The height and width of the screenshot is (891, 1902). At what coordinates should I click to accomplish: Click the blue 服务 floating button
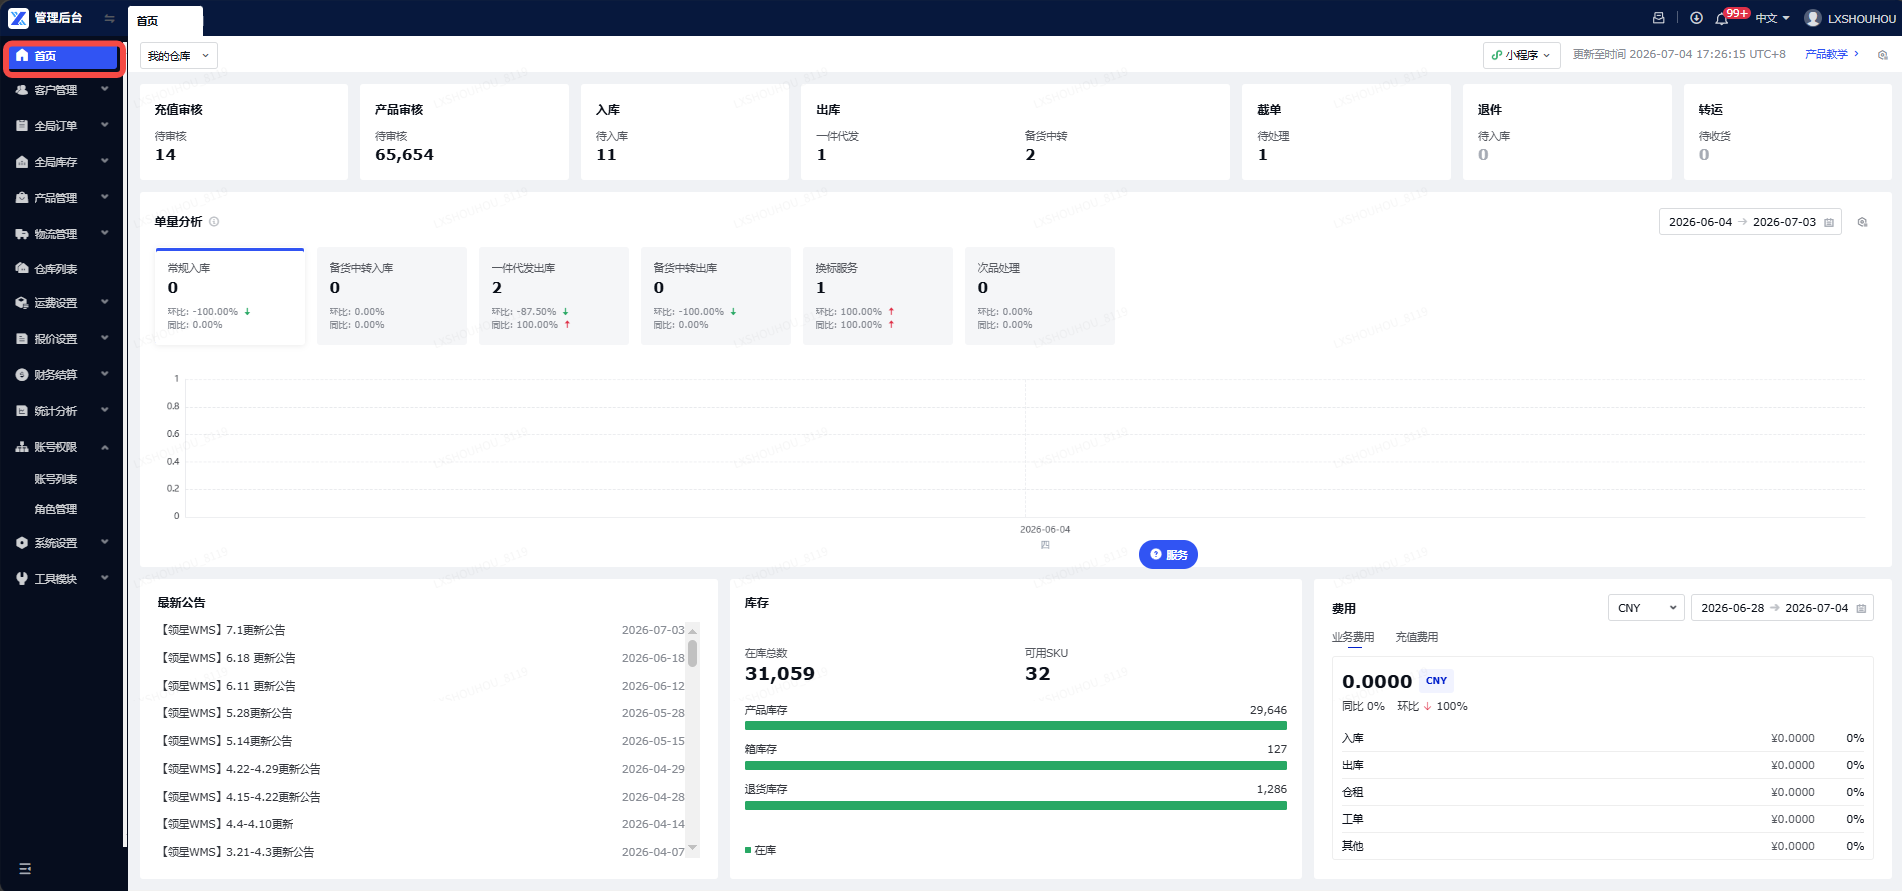1168,554
